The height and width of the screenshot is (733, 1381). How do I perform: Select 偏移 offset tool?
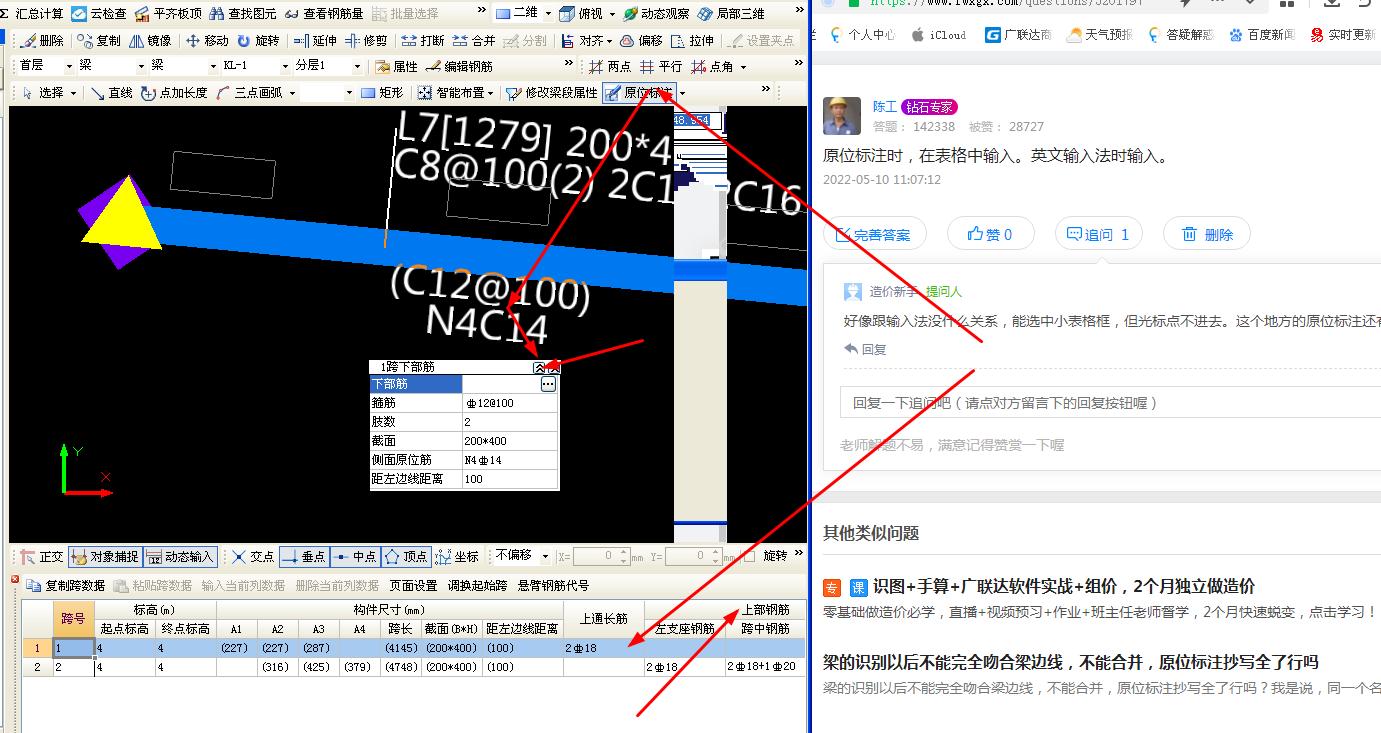[x=641, y=41]
